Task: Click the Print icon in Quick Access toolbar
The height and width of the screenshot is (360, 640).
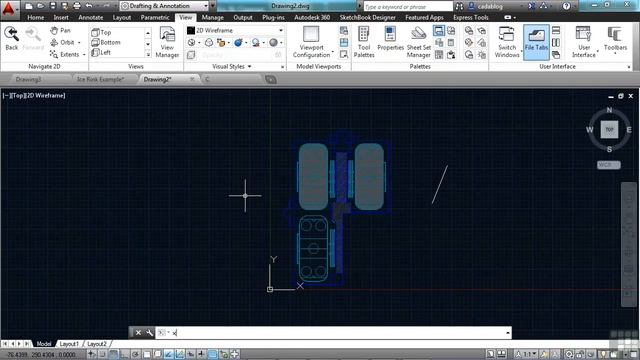Action: pyautogui.click(x=77, y=6)
